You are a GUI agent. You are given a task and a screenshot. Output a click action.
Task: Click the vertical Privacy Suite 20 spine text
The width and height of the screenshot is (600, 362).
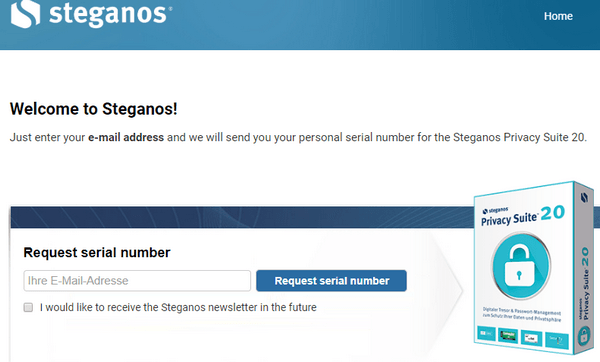click(585, 284)
